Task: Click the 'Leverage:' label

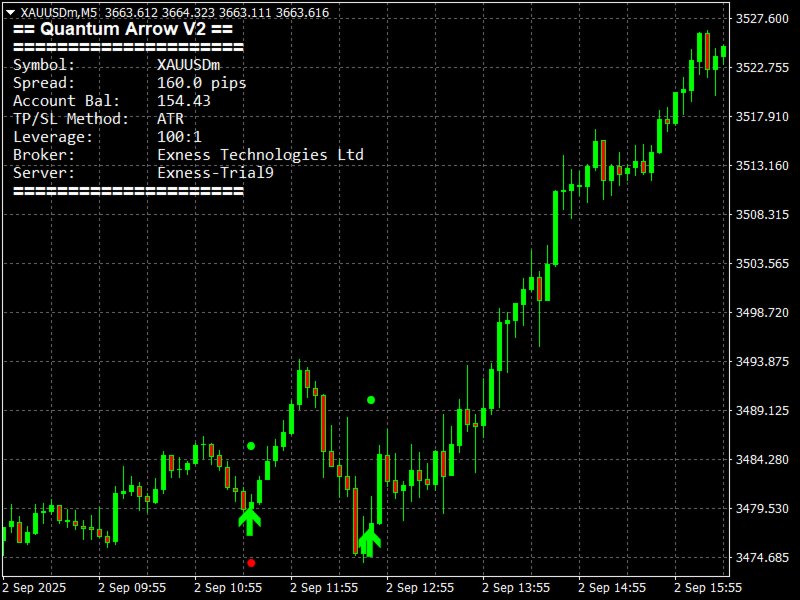Action: (x=53, y=137)
